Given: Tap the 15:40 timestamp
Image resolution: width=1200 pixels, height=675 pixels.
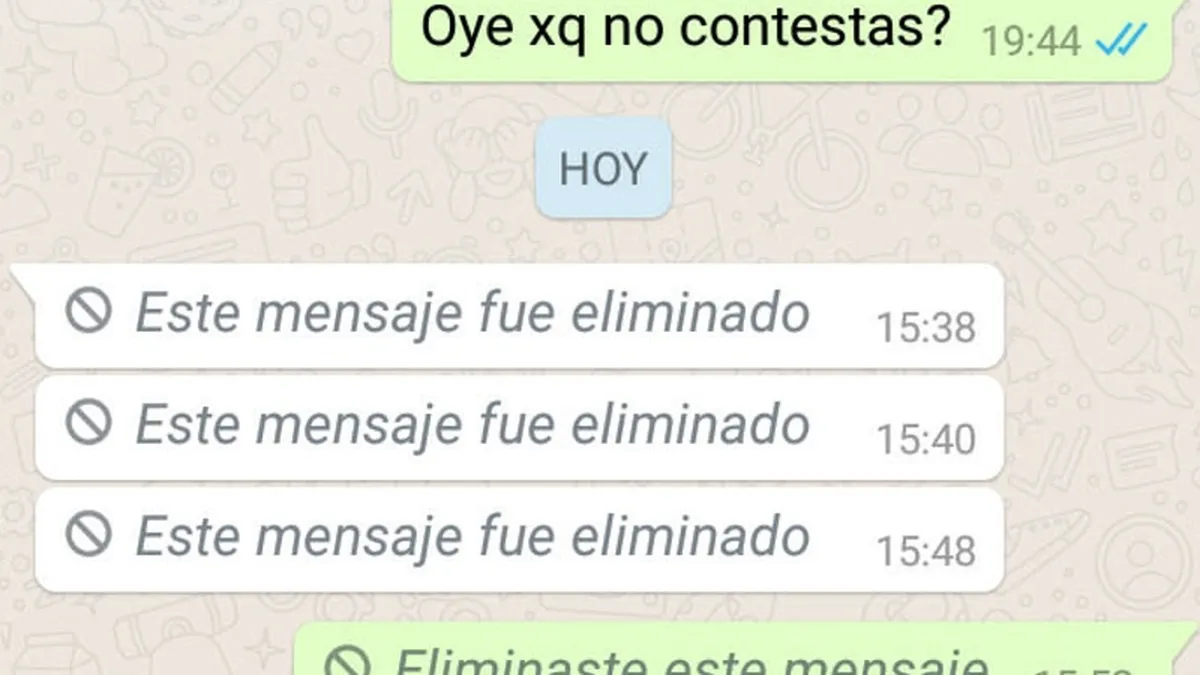Looking at the screenshot, I should tap(926, 439).
